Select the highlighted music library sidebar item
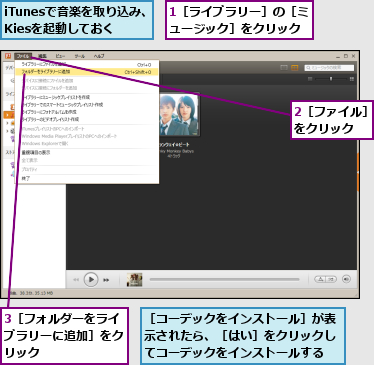This screenshot has height=365, width=374. click(10, 115)
